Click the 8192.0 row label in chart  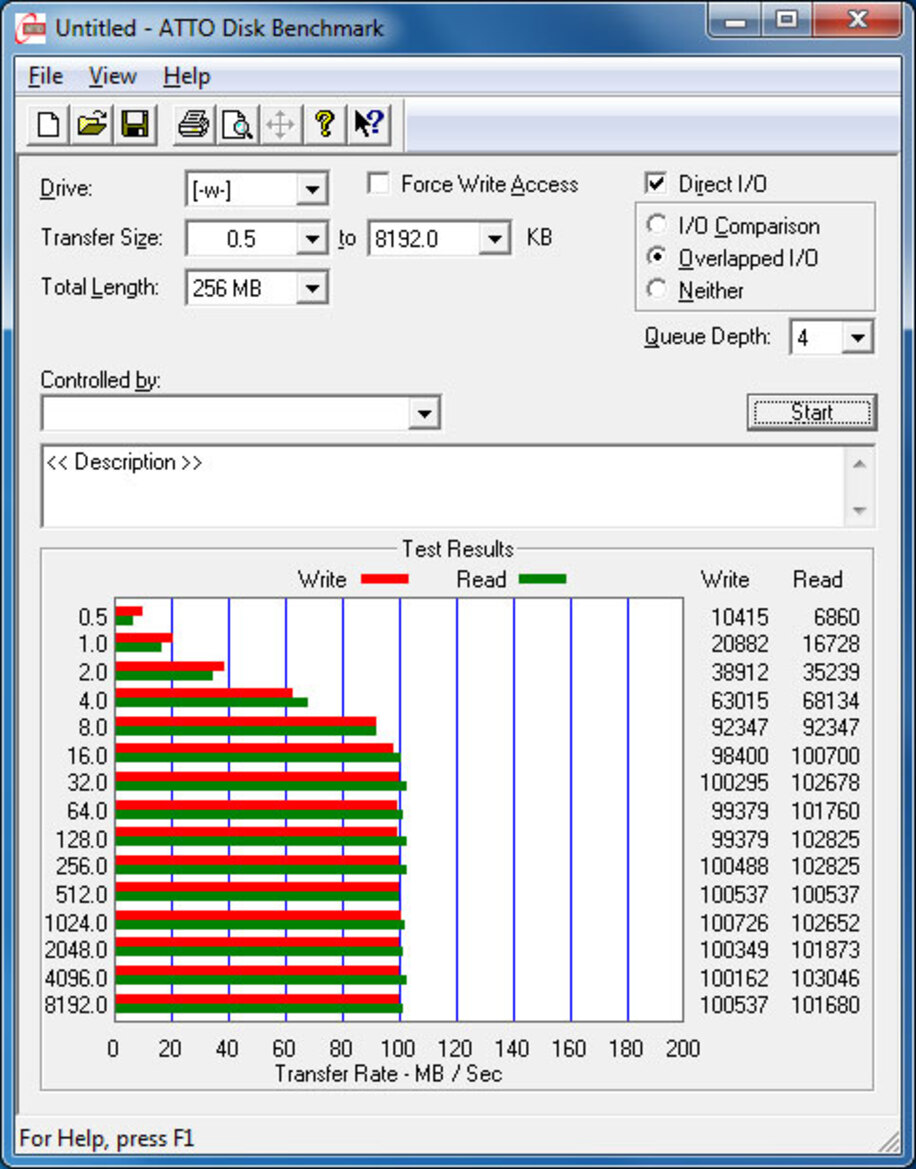coord(76,1005)
